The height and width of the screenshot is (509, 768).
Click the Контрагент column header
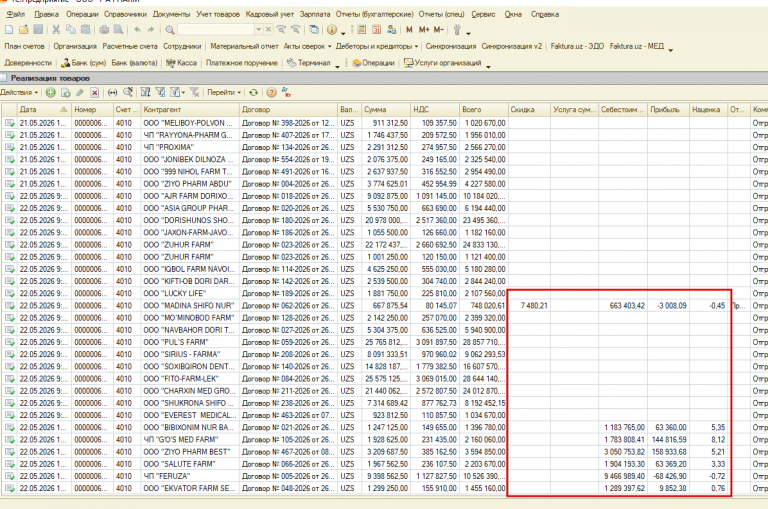(190, 110)
